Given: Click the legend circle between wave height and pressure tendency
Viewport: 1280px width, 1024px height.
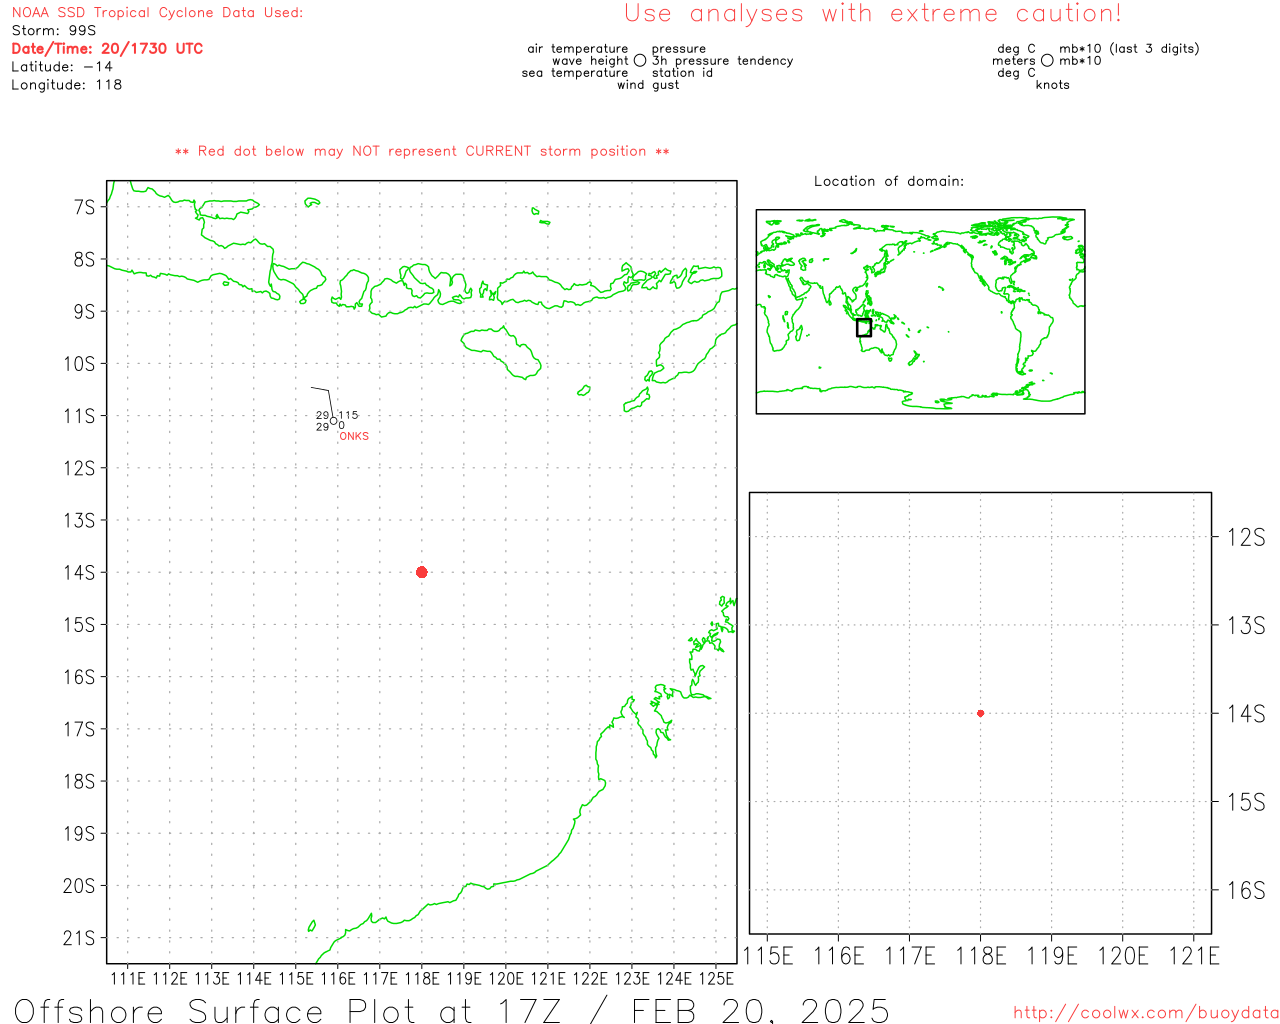Looking at the screenshot, I should pyautogui.click(x=640, y=61).
